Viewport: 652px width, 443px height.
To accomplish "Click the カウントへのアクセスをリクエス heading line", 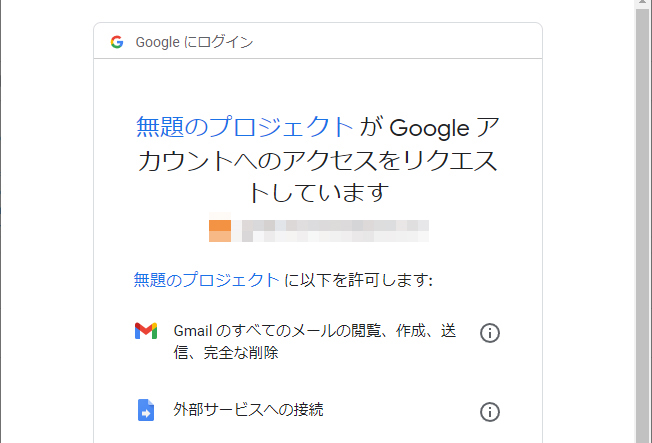I will (x=318, y=160).
